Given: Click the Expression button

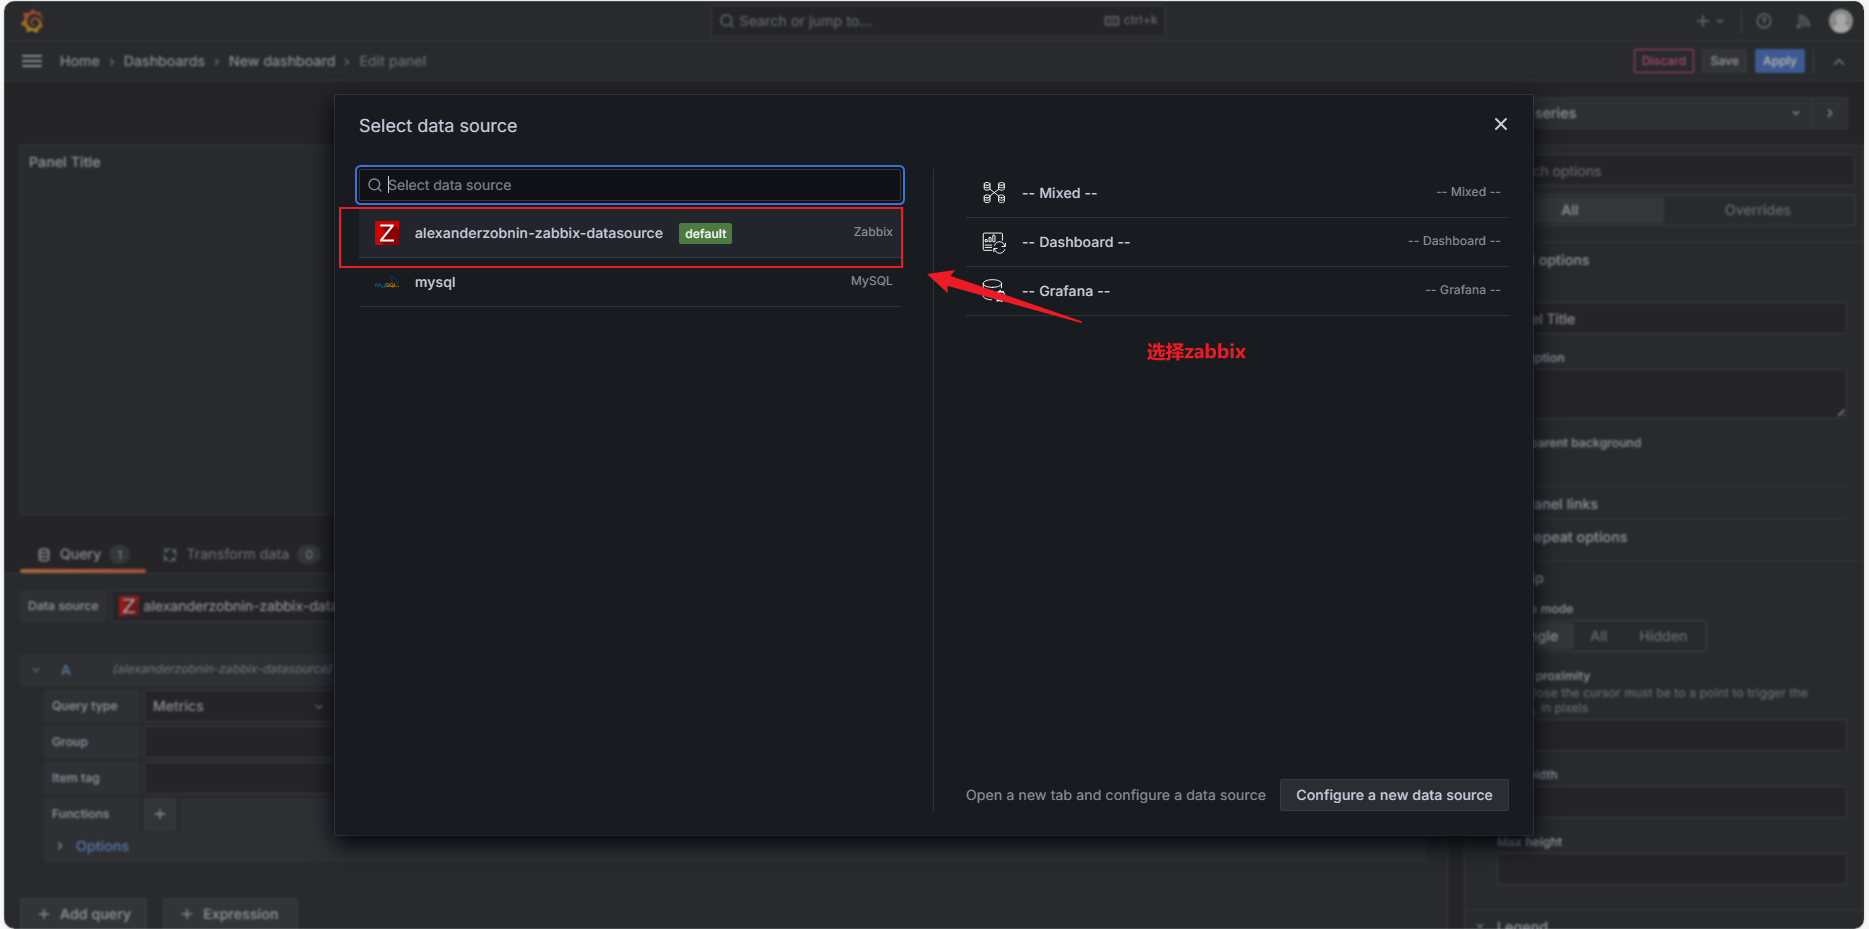Looking at the screenshot, I should pos(230,914).
